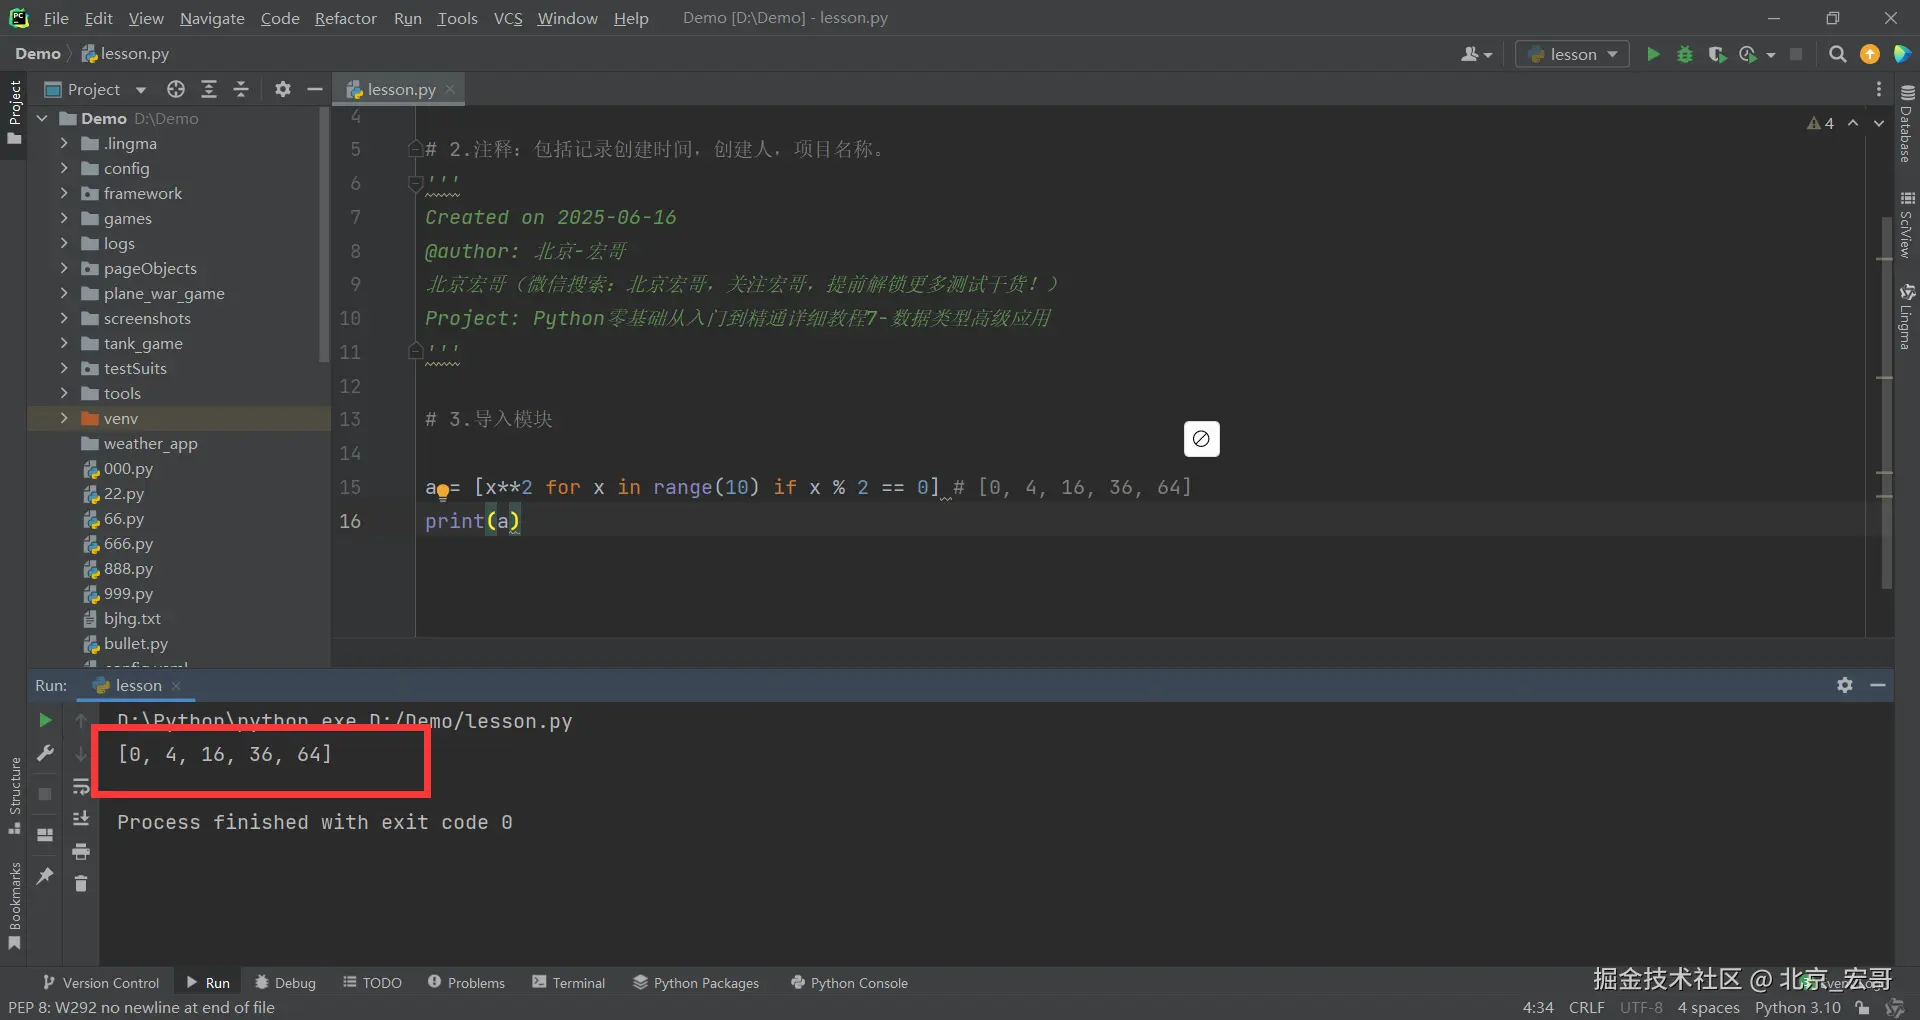Close the lesson Run tab
Viewport: 1920px width, 1020px height.
pyautogui.click(x=176, y=685)
